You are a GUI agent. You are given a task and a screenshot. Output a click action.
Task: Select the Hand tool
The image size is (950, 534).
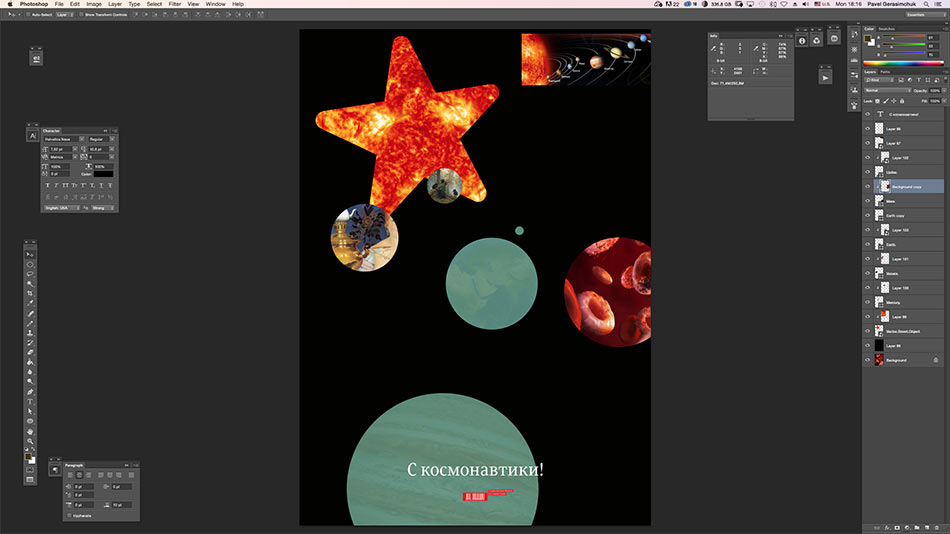[x=30, y=431]
